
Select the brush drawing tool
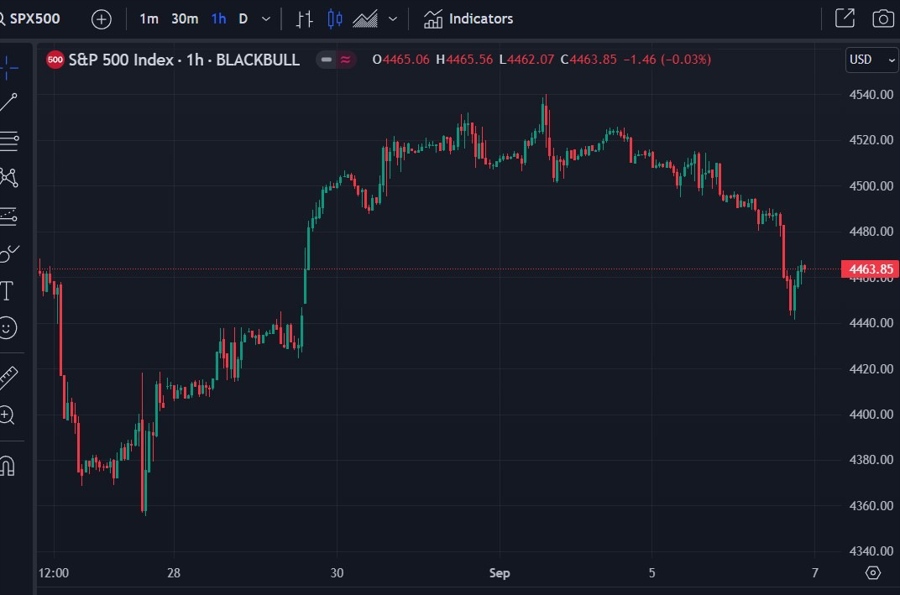[9, 253]
